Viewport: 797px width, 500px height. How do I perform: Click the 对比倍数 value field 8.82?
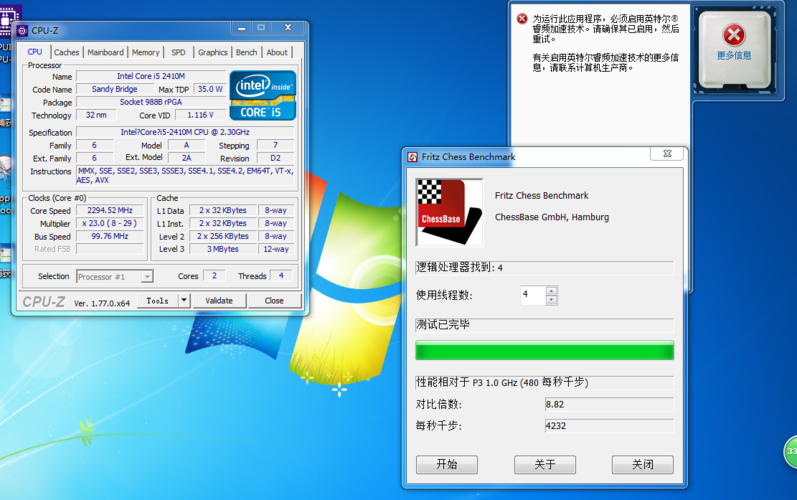point(609,404)
